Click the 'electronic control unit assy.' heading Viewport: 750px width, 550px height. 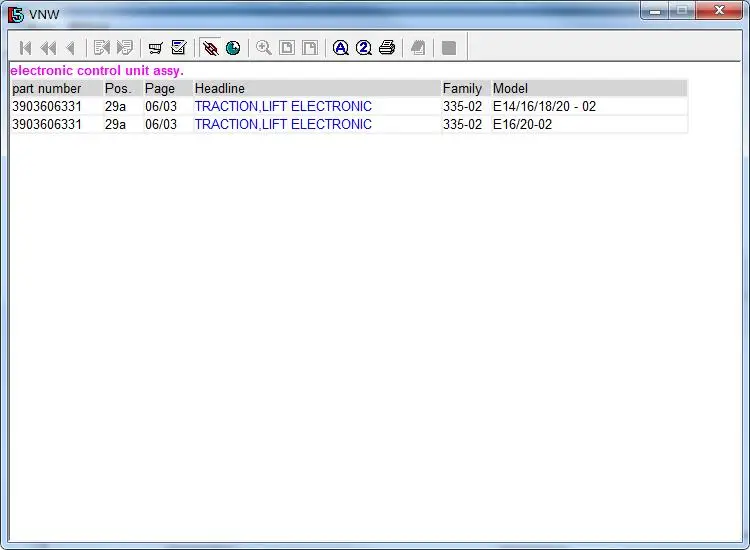point(97,71)
